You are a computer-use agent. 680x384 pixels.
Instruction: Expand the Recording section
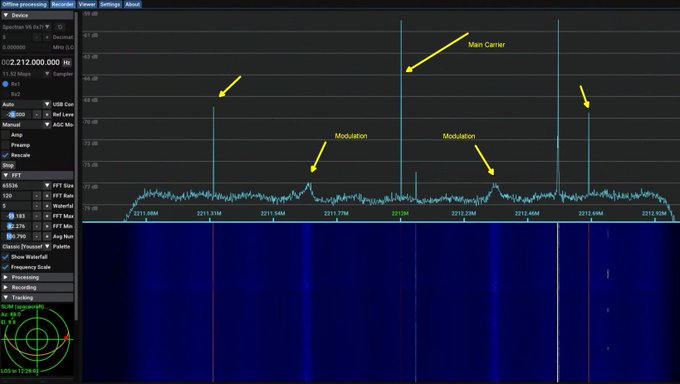click(x=37, y=287)
